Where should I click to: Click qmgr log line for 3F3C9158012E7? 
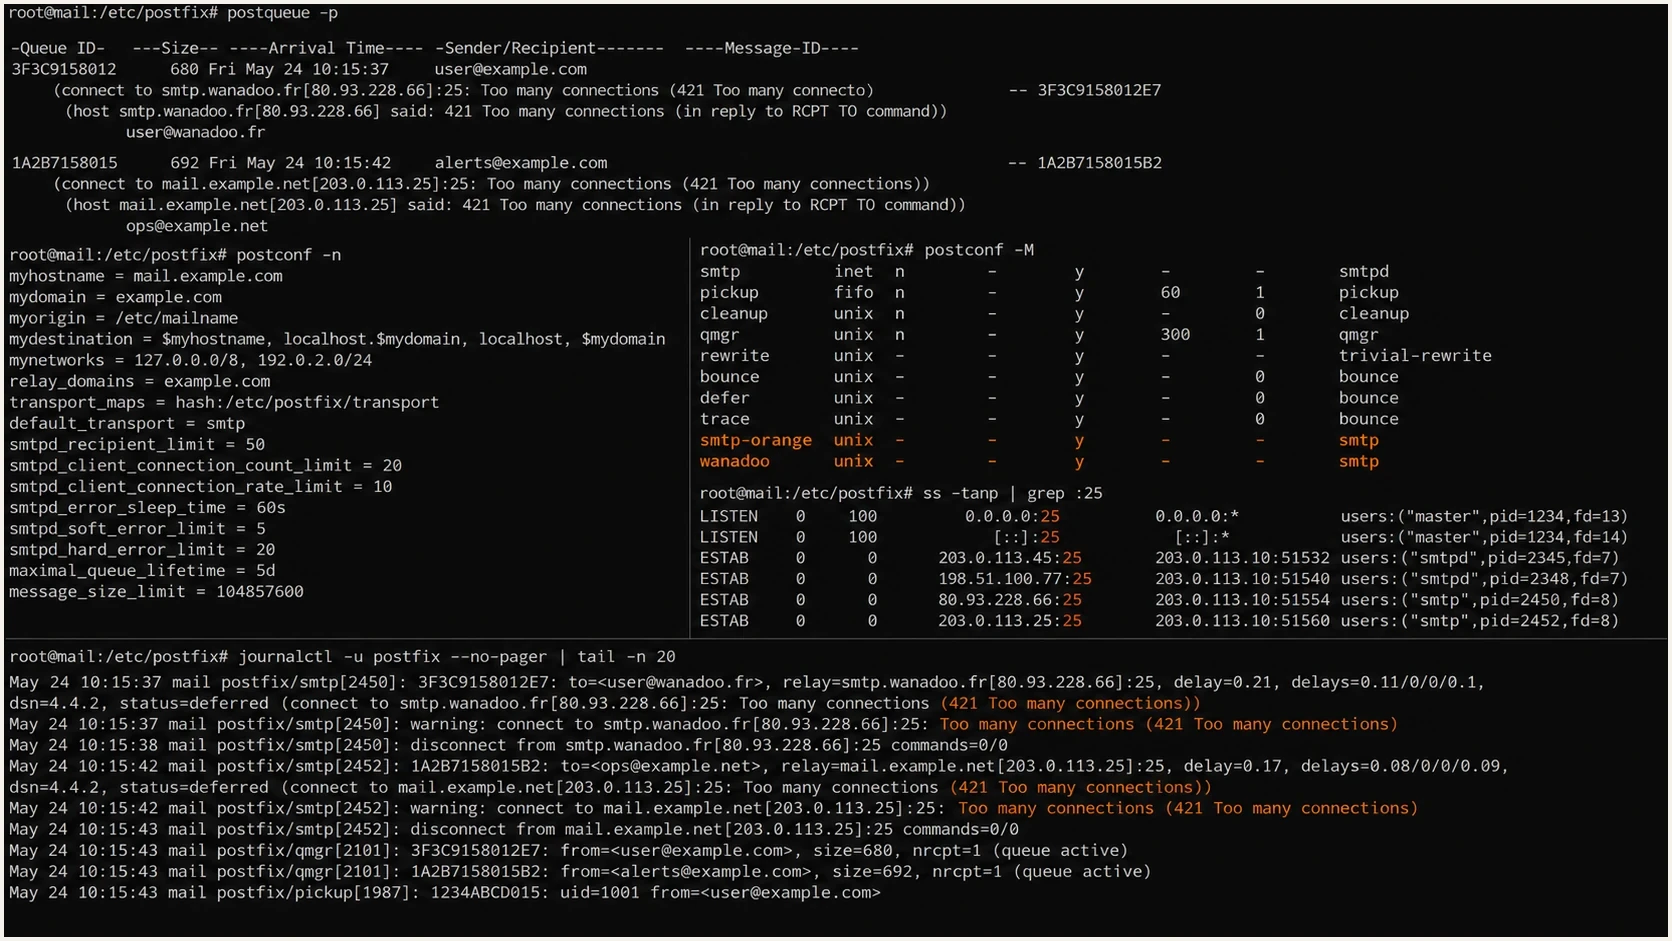568,850
